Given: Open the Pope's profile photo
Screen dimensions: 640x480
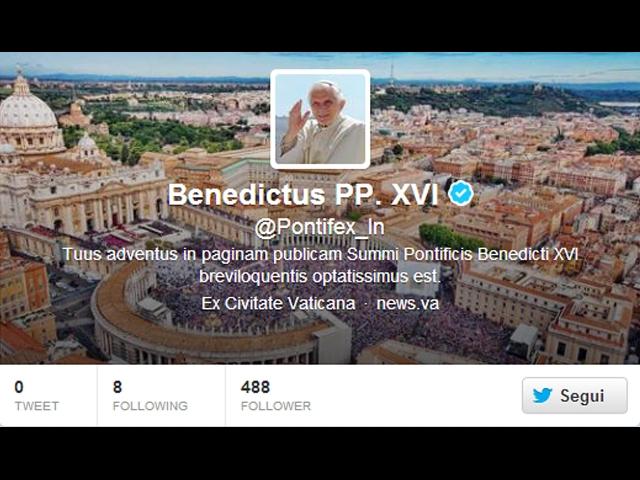Looking at the screenshot, I should click(320, 119).
